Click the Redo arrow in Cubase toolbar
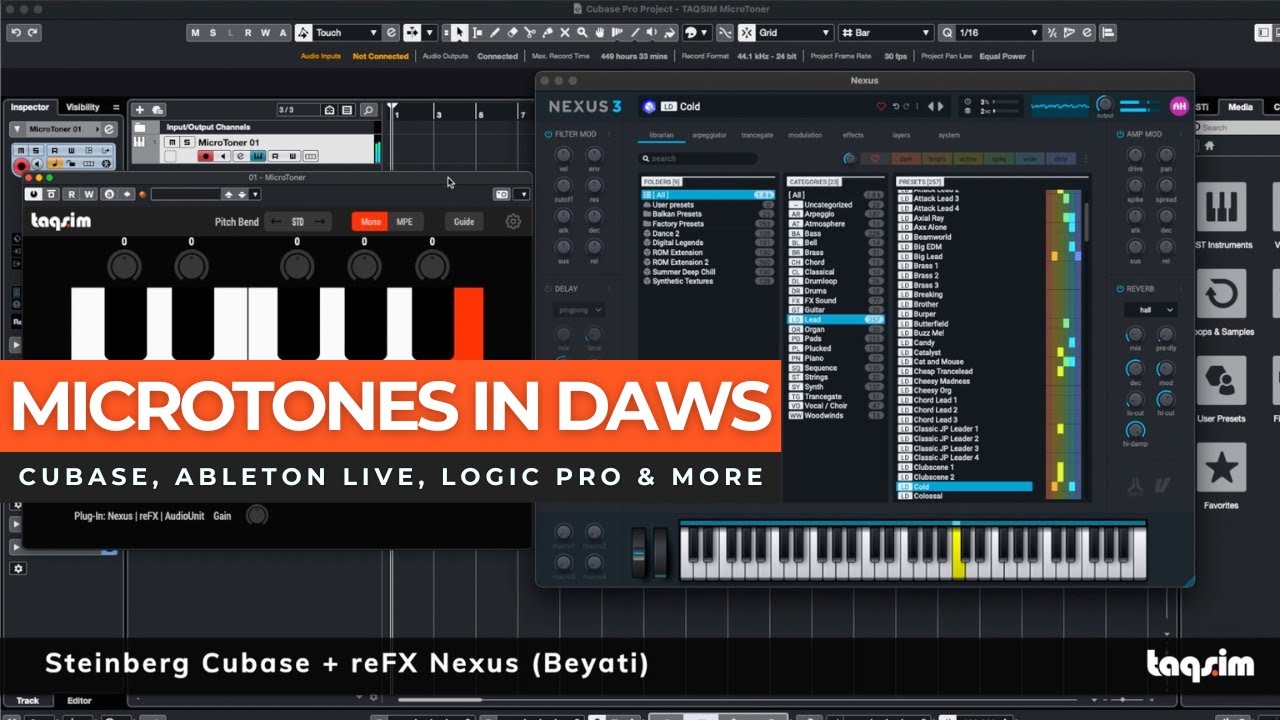Screen dimensions: 1280x720 click(x=33, y=33)
